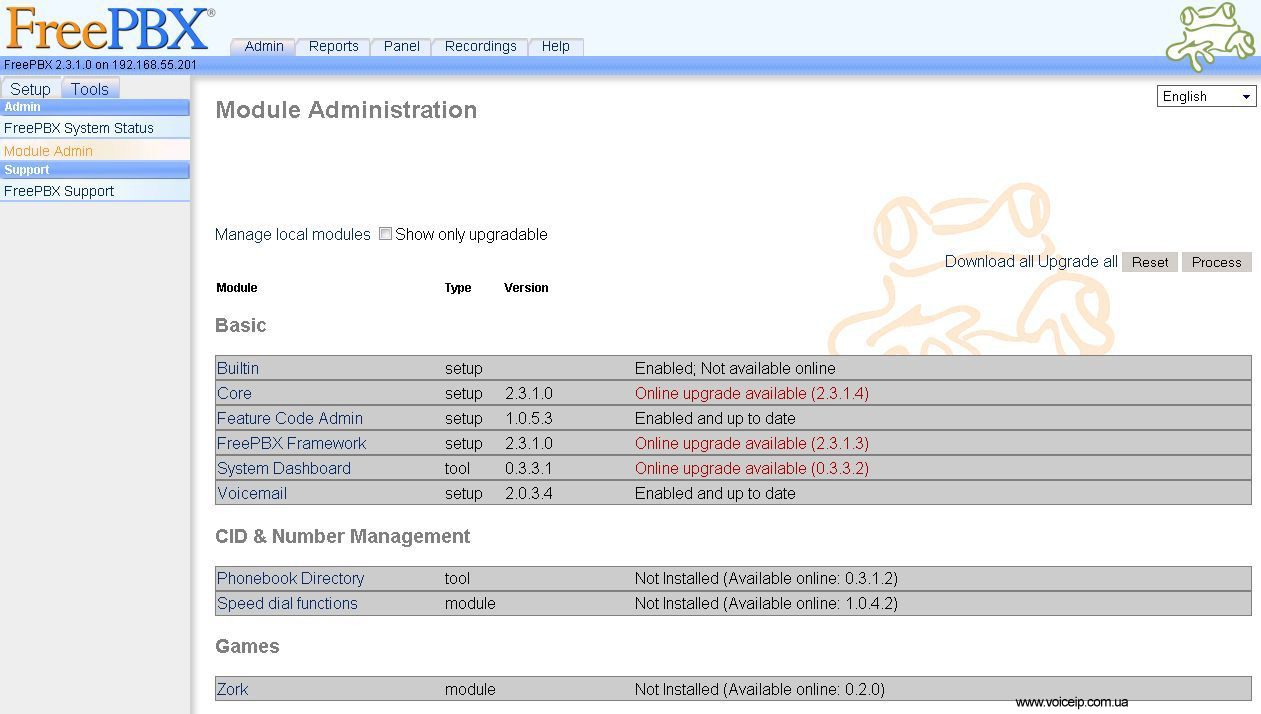Click the Process button

click(x=1216, y=262)
